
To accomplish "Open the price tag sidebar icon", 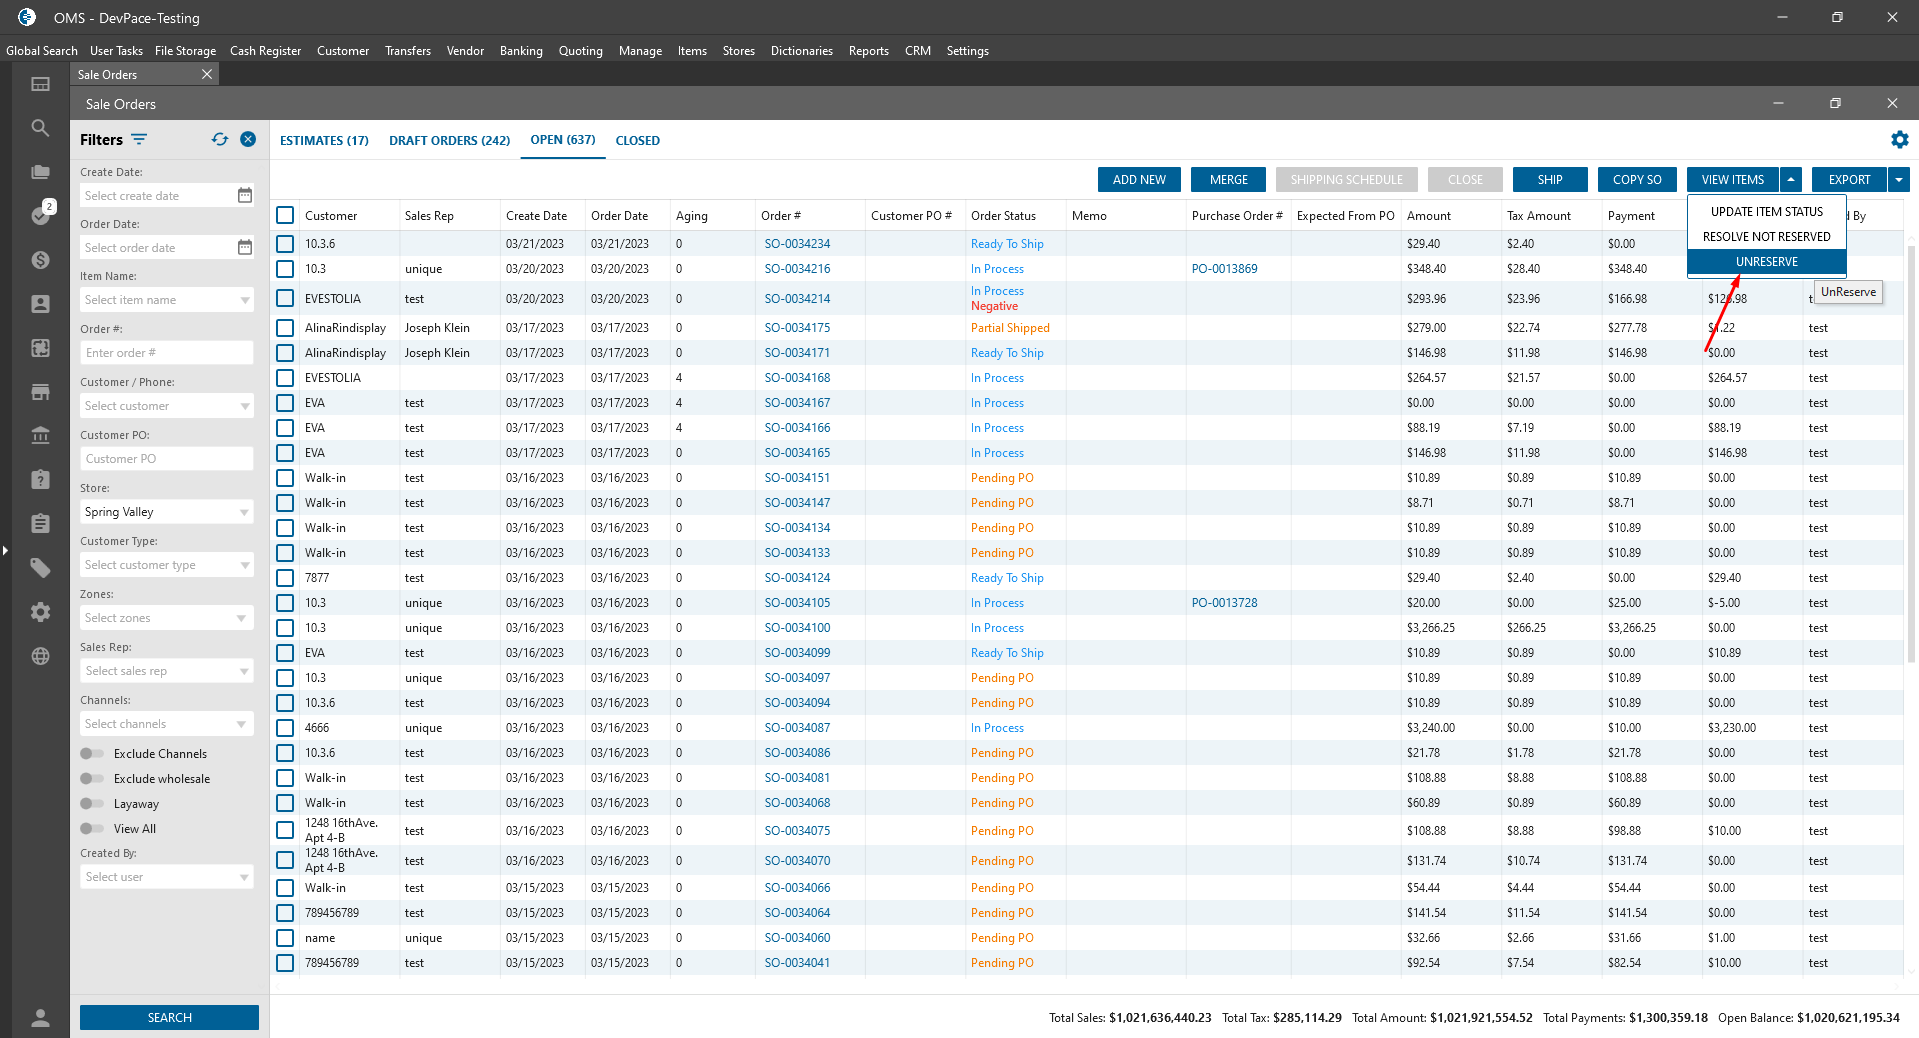I will click(x=40, y=568).
